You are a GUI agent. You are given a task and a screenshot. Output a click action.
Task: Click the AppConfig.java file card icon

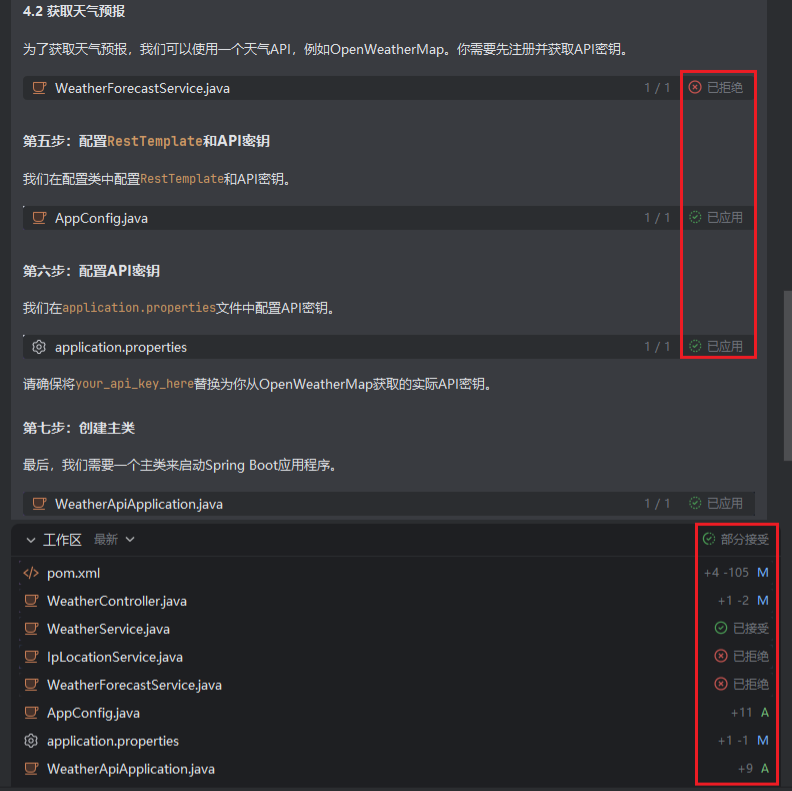click(x=39, y=218)
